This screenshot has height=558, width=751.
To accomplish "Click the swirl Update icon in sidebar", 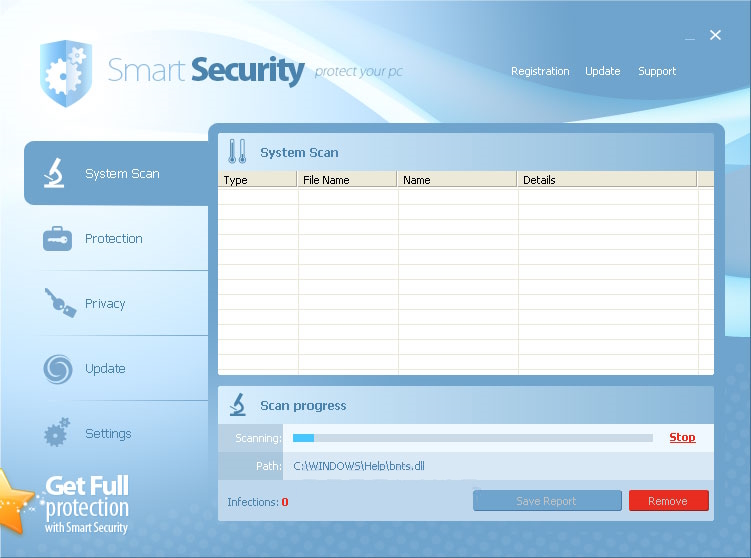I will (57, 369).
